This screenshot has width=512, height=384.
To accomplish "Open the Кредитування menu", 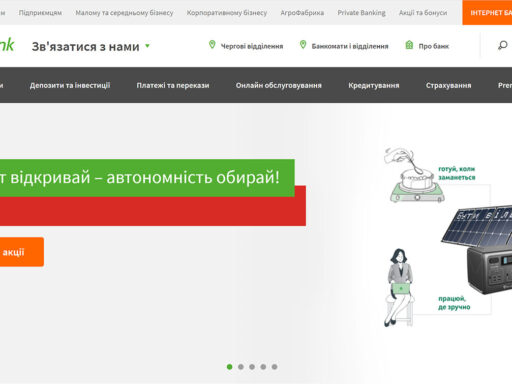I will point(374,85).
